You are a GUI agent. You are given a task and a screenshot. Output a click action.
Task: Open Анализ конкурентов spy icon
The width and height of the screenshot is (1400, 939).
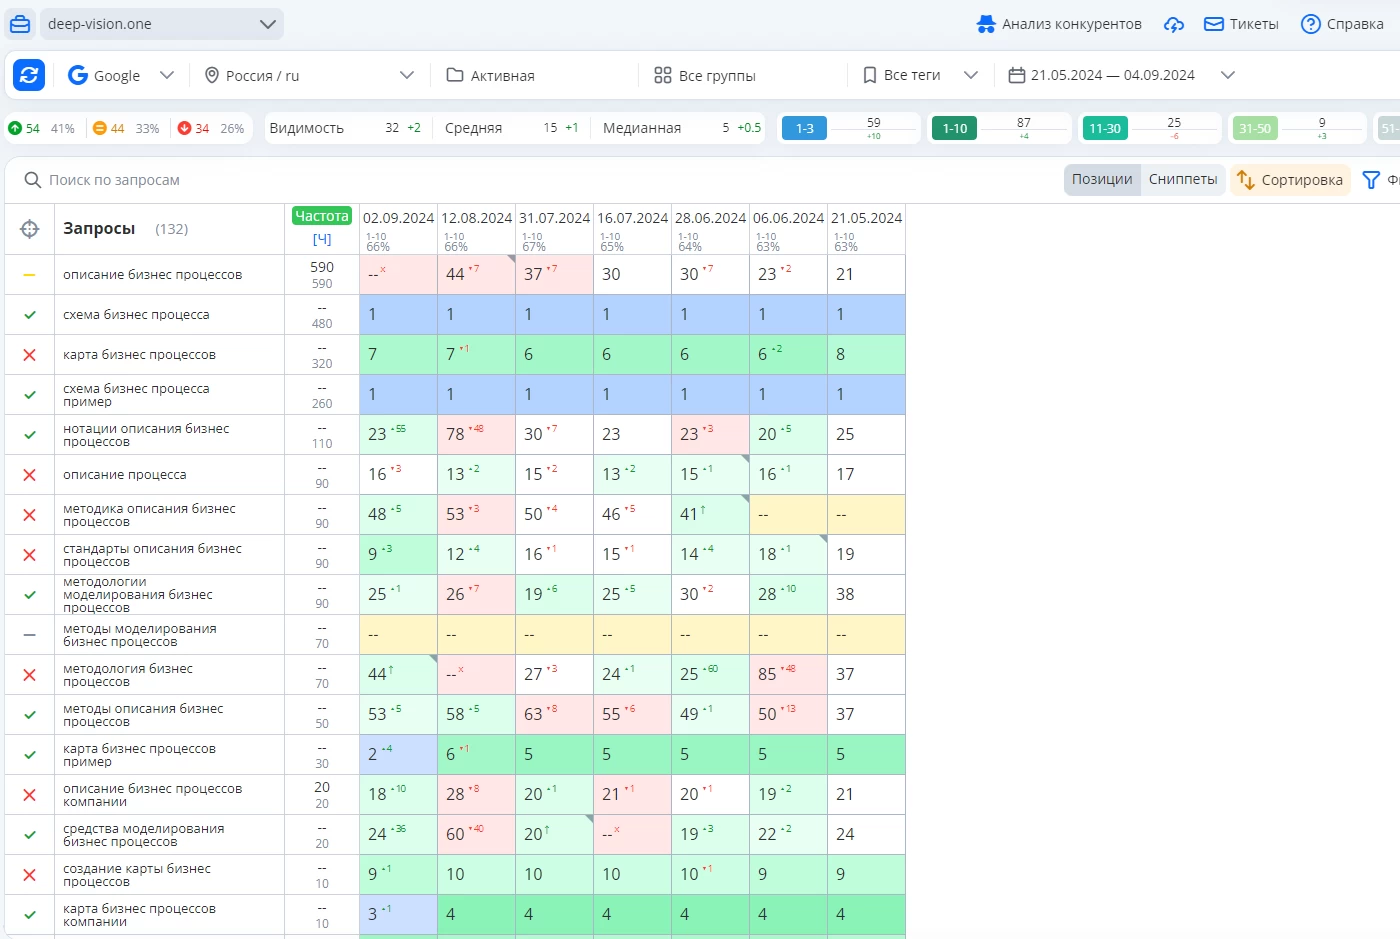point(986,24)
